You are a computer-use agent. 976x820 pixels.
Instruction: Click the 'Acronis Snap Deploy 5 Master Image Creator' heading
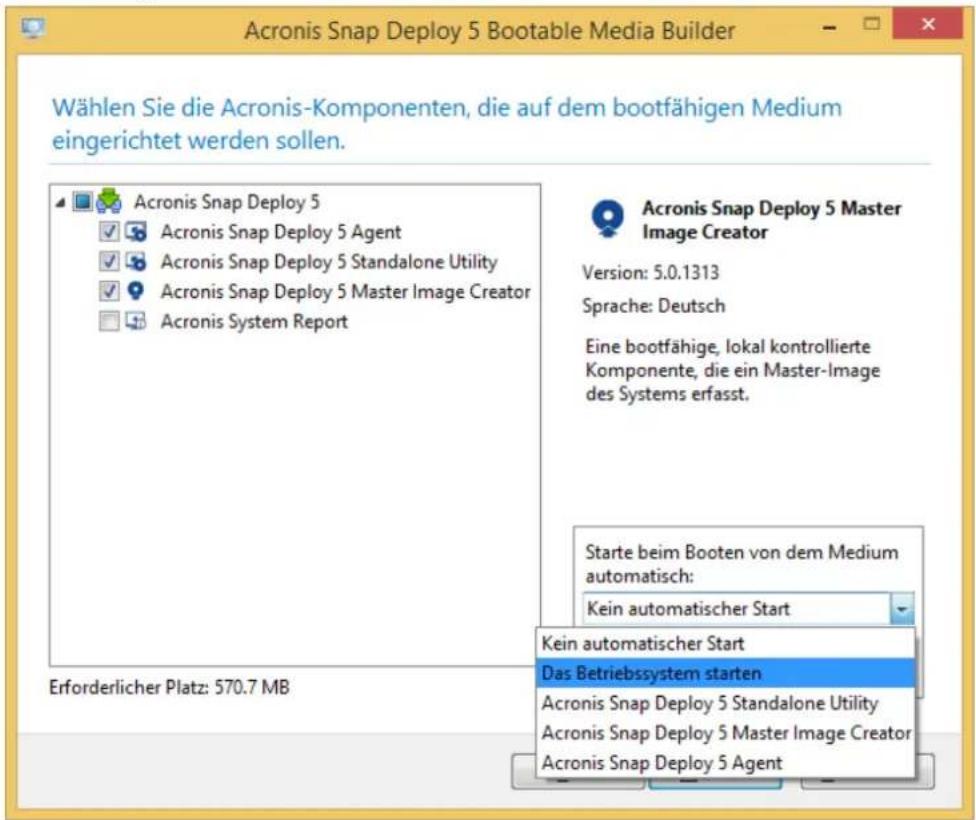(x=772, y=220)
